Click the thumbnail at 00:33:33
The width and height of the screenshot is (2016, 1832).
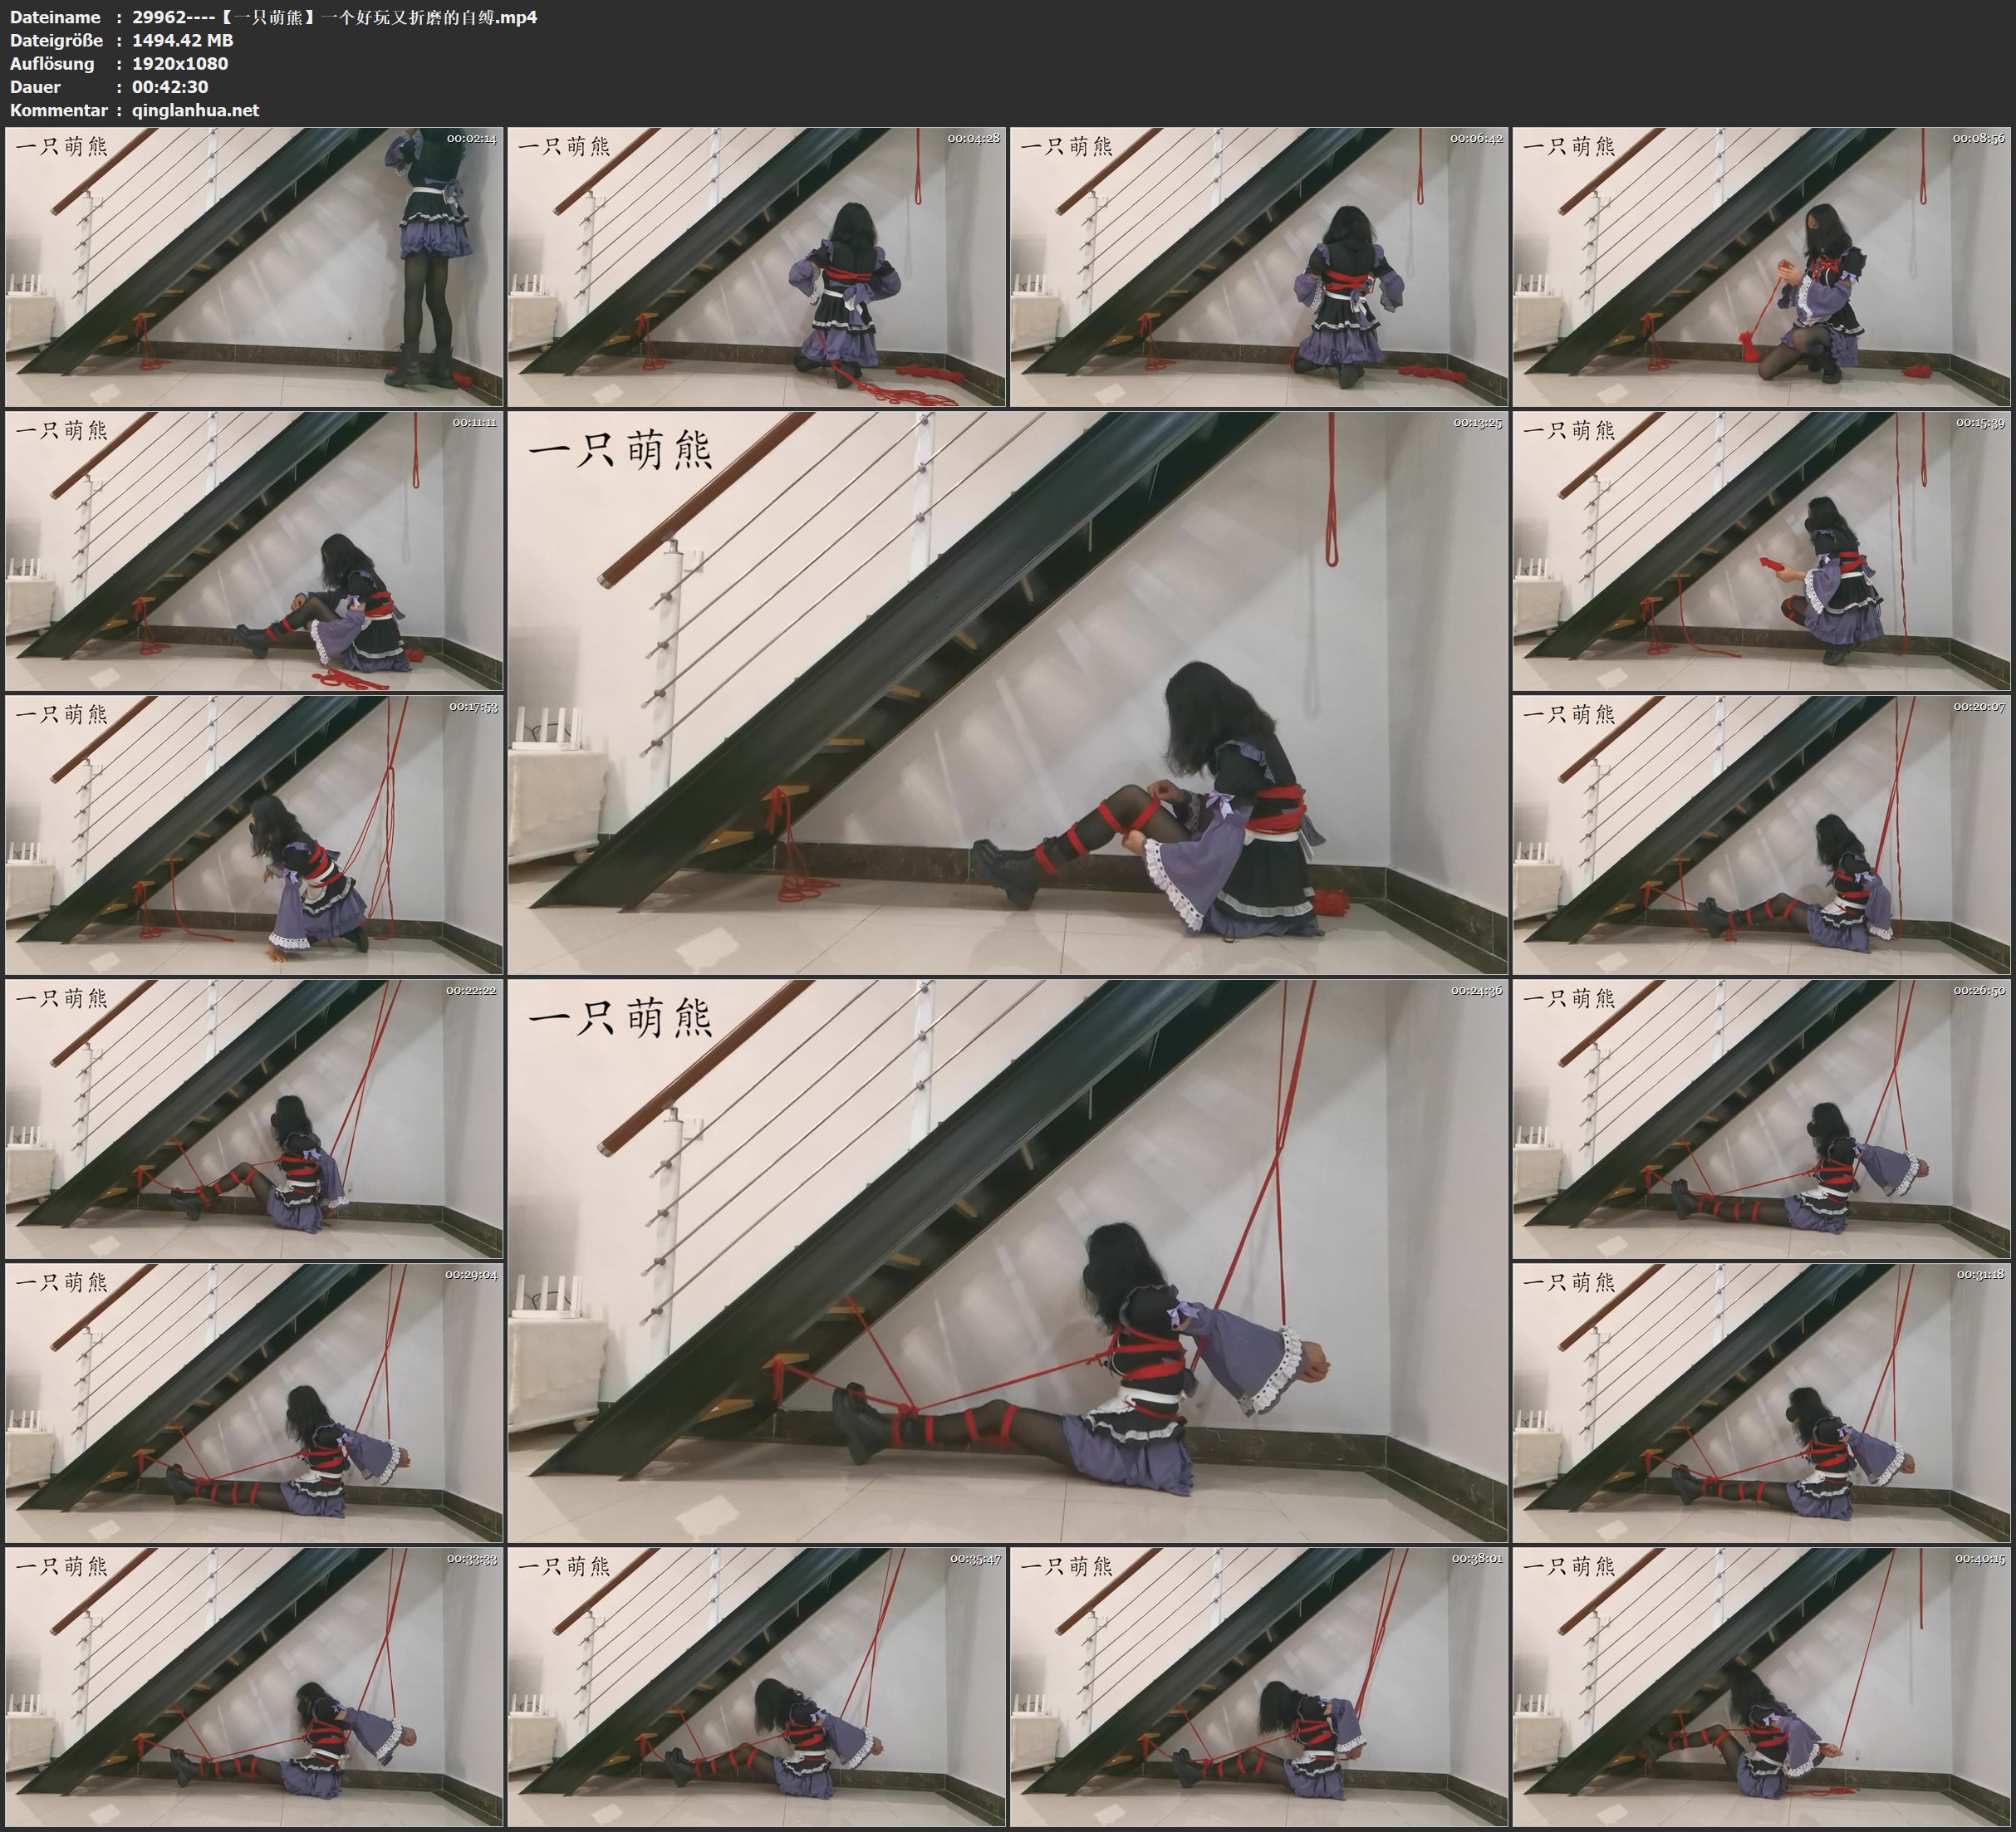click(254, 1687)
